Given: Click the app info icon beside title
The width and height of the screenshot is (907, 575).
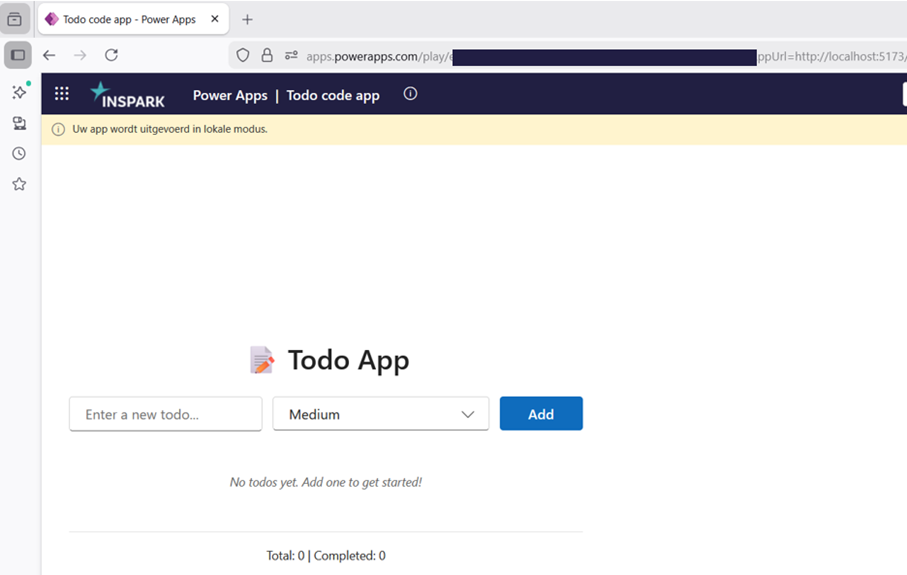Looking at the screenshot, I should click(x=410, y=94).
